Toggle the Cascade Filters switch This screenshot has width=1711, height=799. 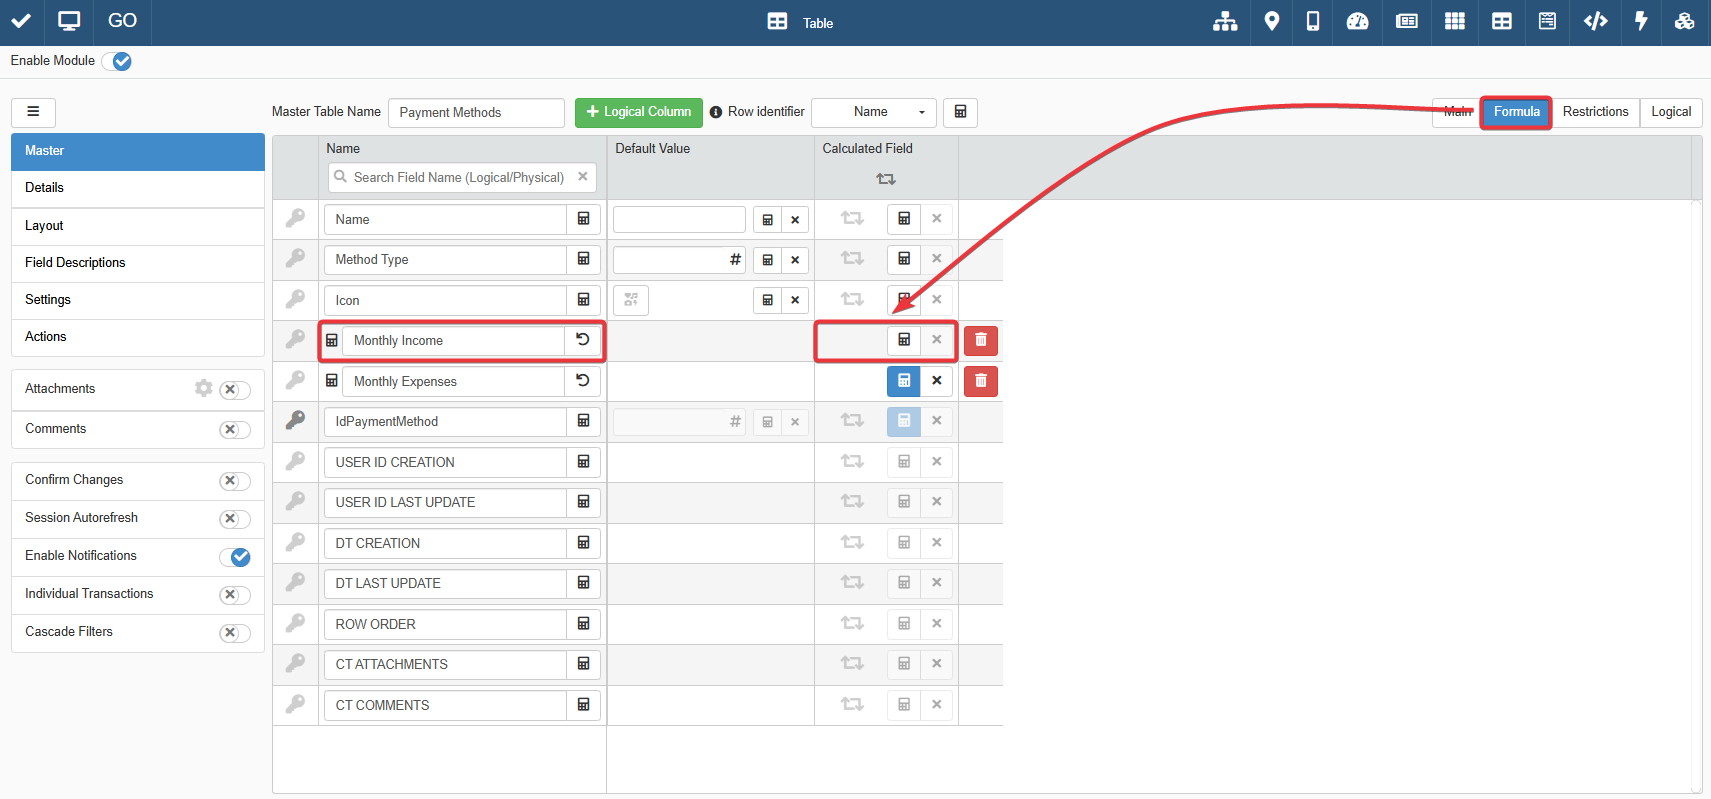[x=235, y=633]
